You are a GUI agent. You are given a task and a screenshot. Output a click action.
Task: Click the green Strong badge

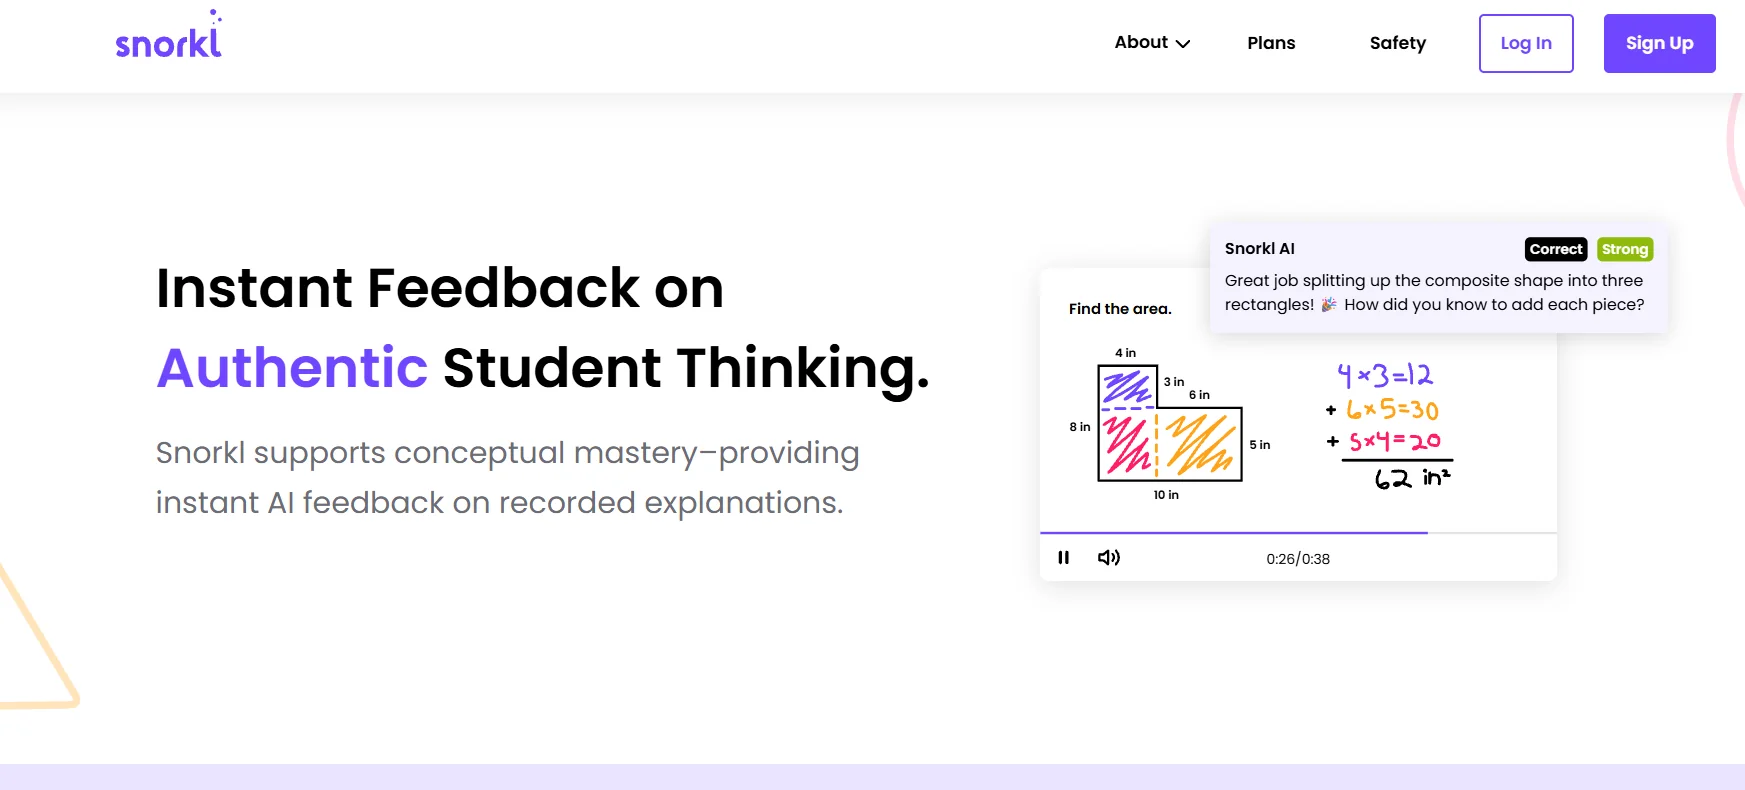(1624, 249)
